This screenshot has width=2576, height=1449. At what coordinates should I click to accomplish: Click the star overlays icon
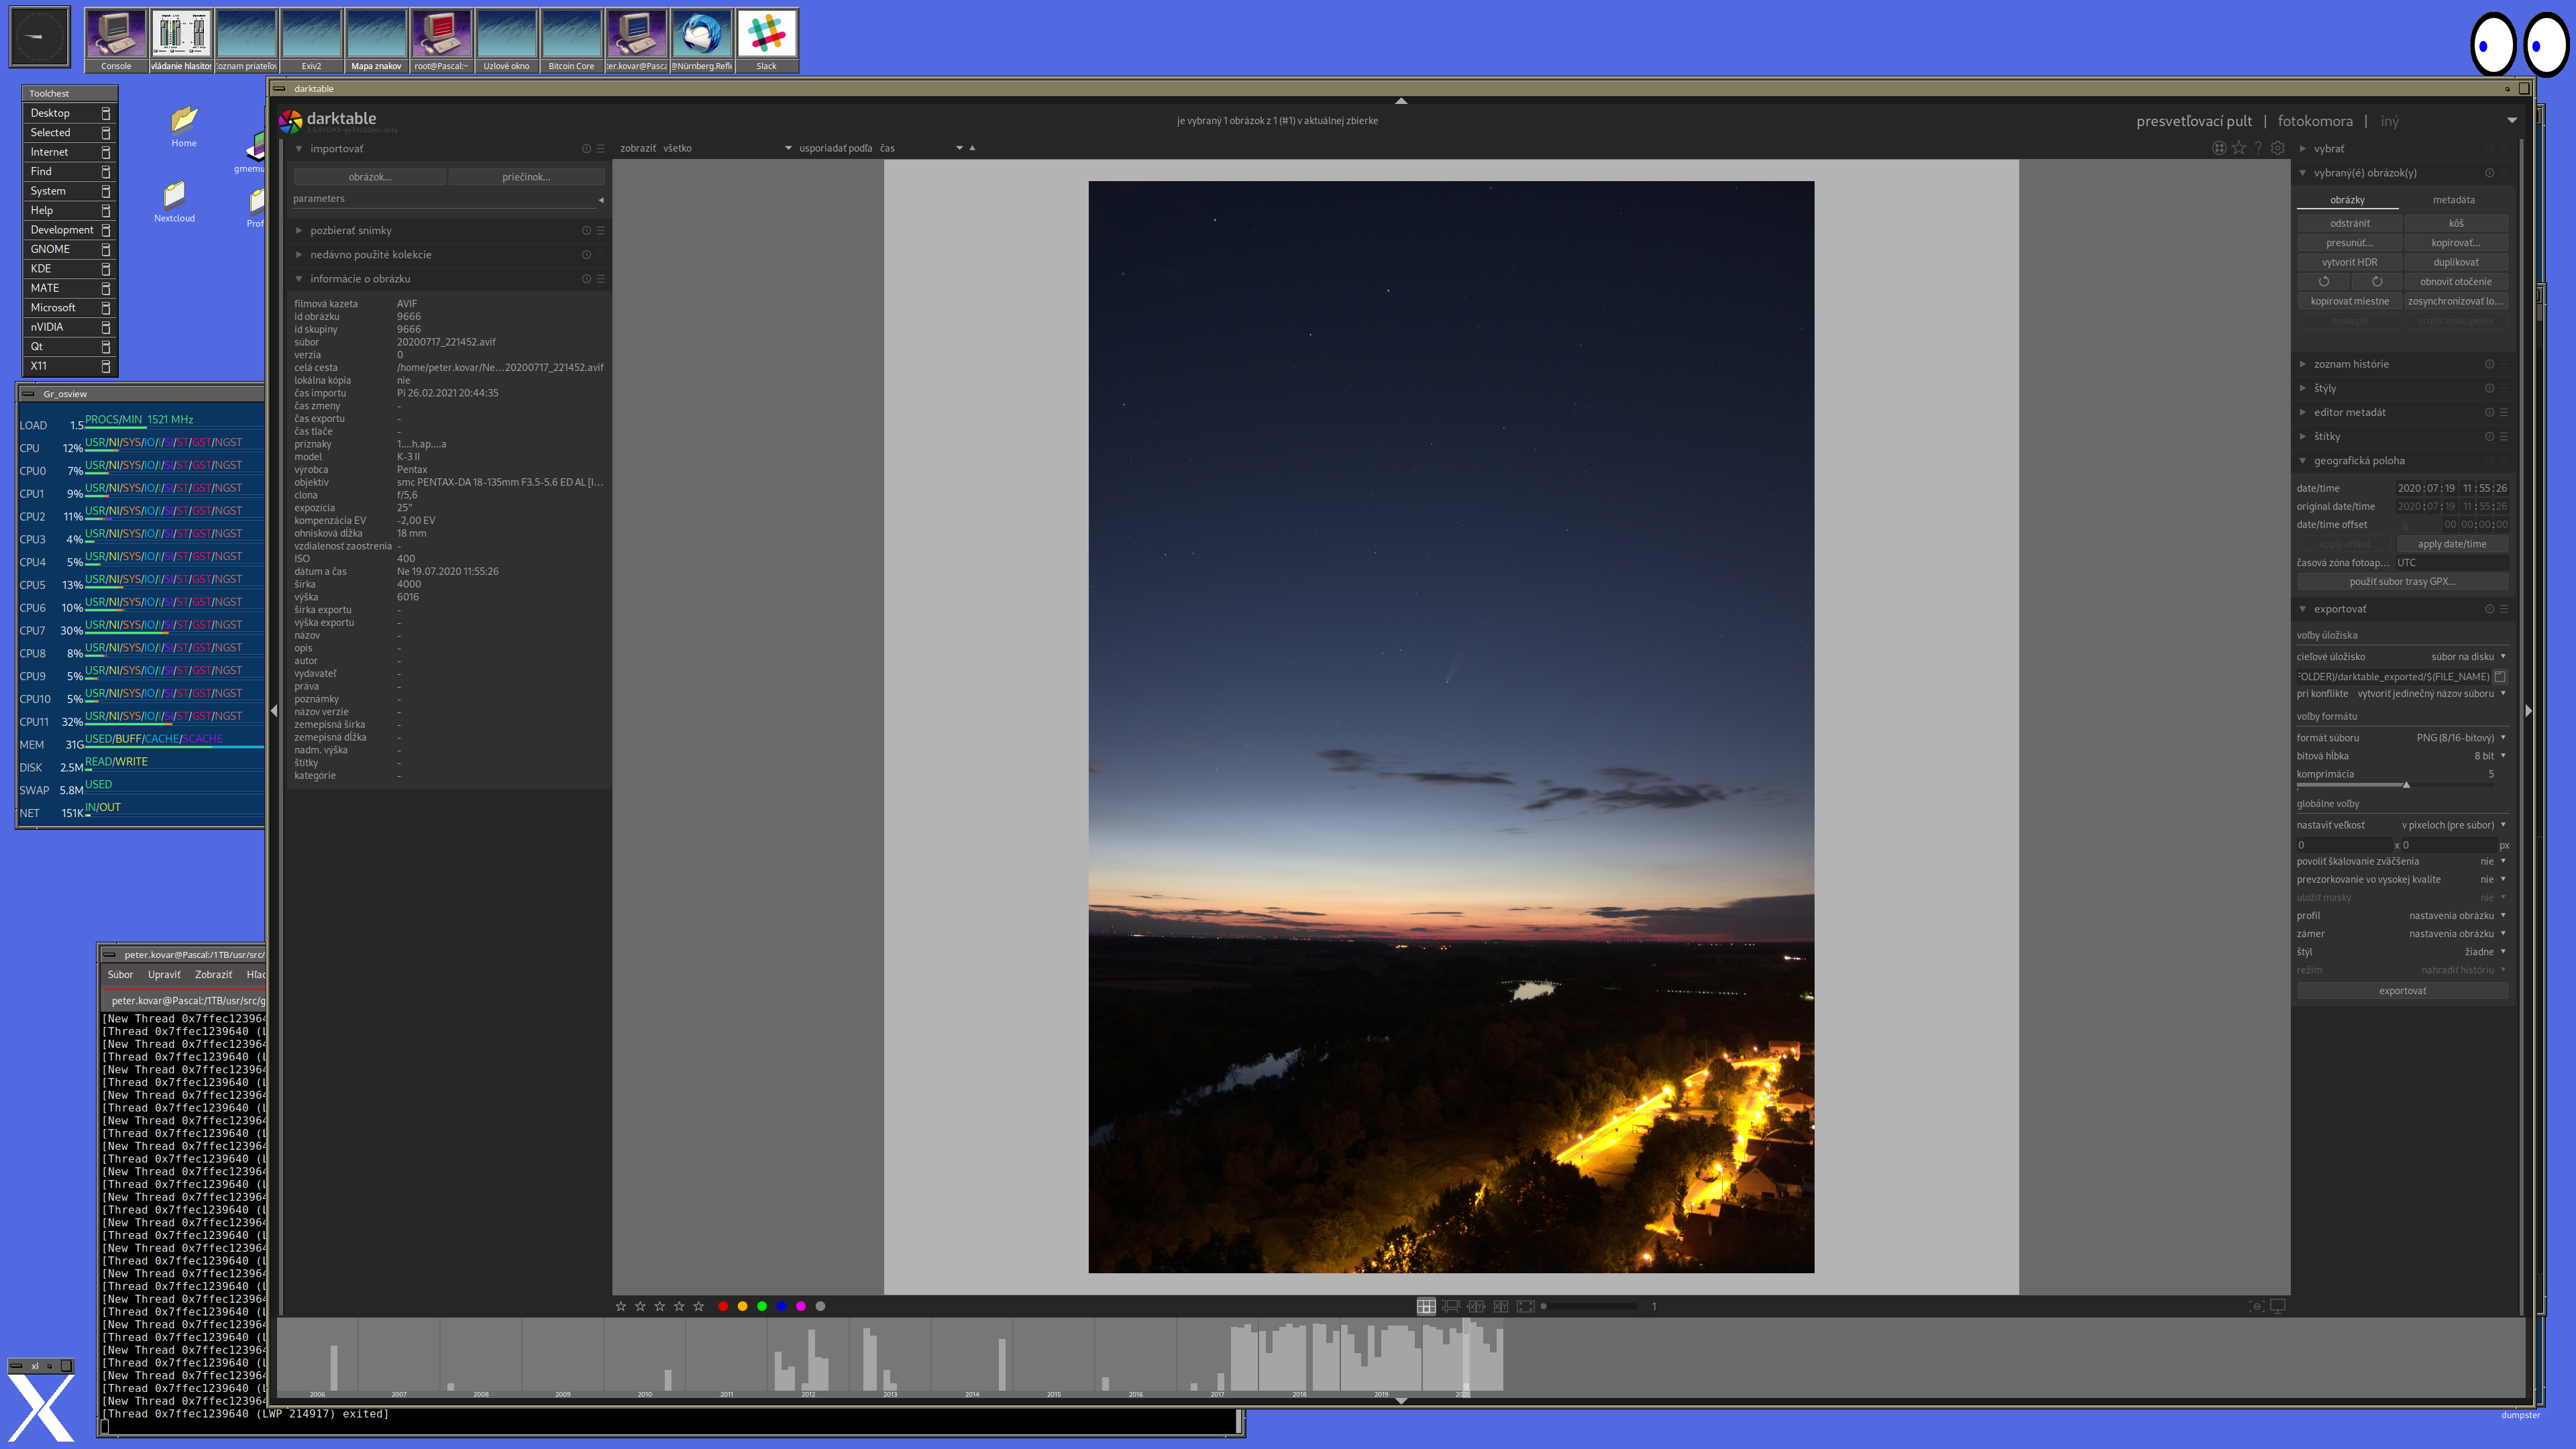(x=2238, y=148)
